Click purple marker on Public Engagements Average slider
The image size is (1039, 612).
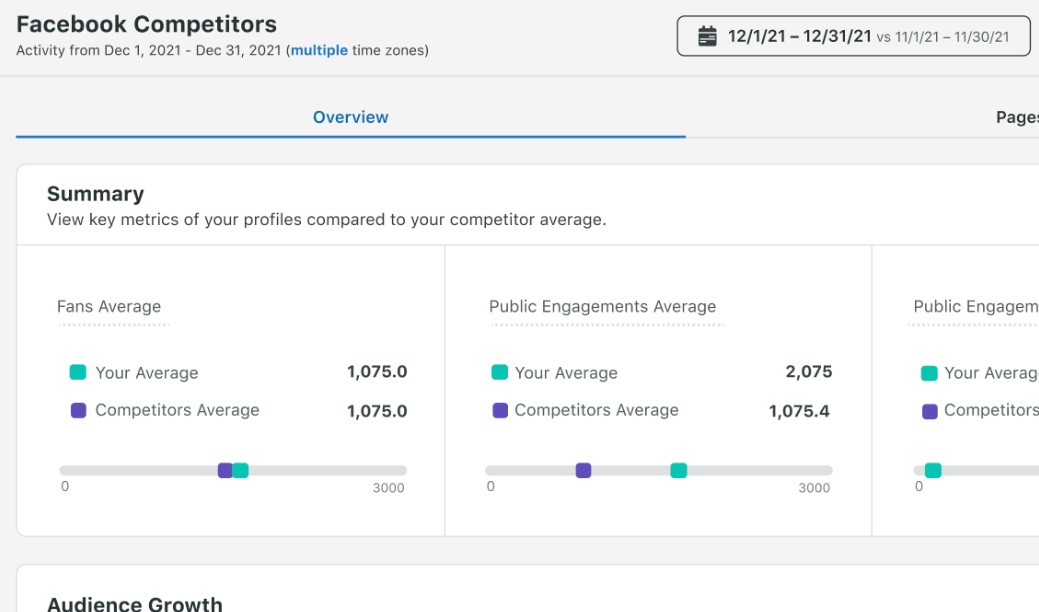coord(583,470)
